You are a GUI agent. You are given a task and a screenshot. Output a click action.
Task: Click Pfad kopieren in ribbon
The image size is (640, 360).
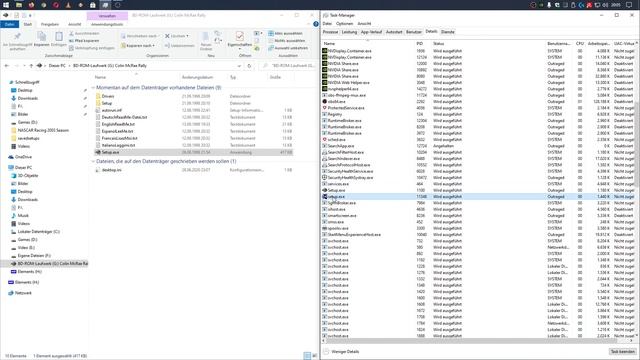point(84,41)
